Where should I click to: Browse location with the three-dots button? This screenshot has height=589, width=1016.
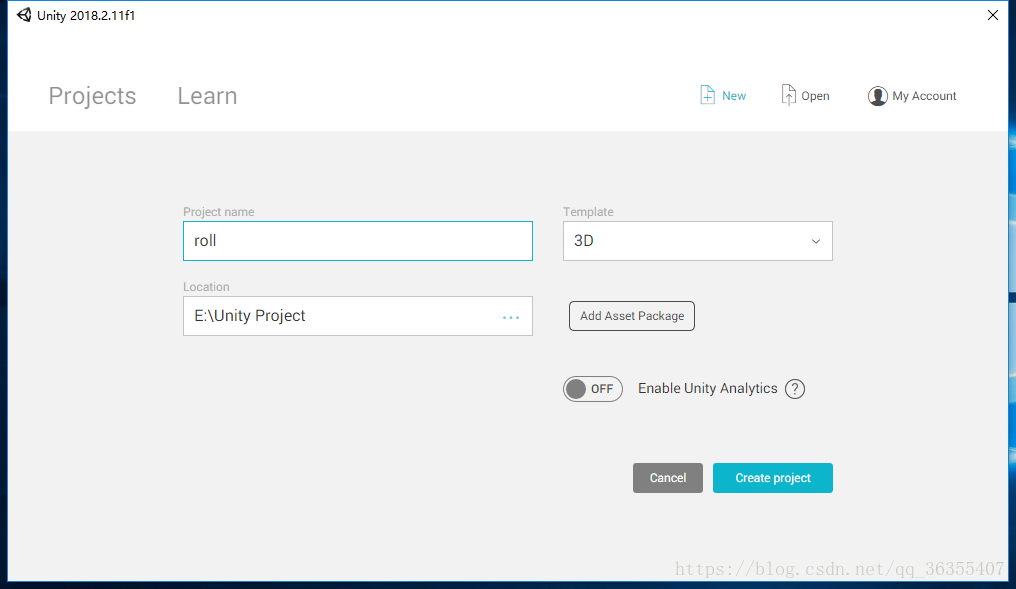[511, 317]
